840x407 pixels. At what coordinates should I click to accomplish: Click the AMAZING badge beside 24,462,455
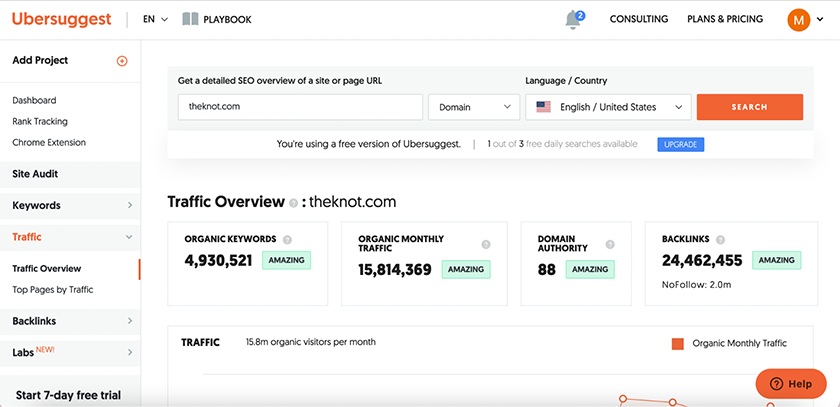(777, 260)
